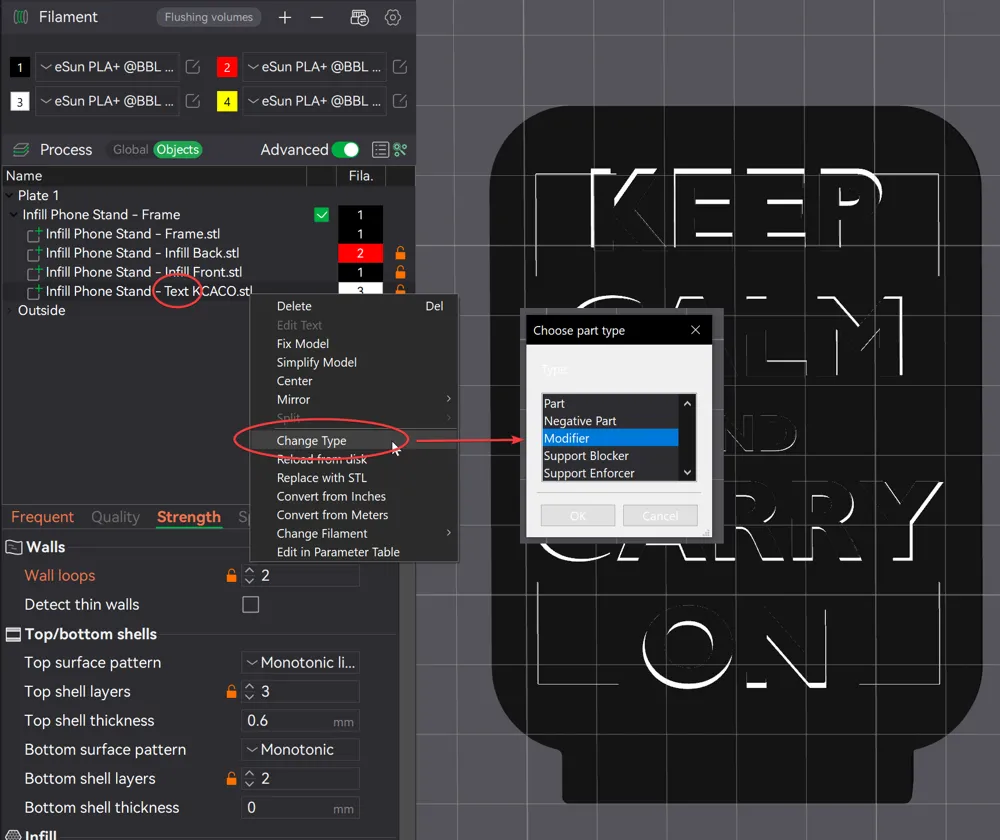
Task: Toggle the Advanced mode switch
Action: 345,150
